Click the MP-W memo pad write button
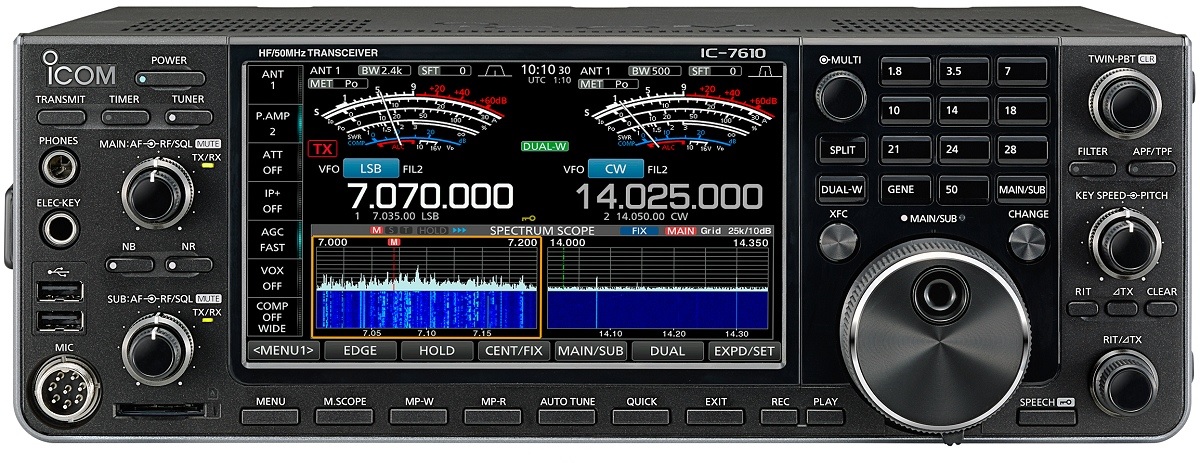Image resolution: width=1200 pixels, height=463 pixels. point(416,415)
